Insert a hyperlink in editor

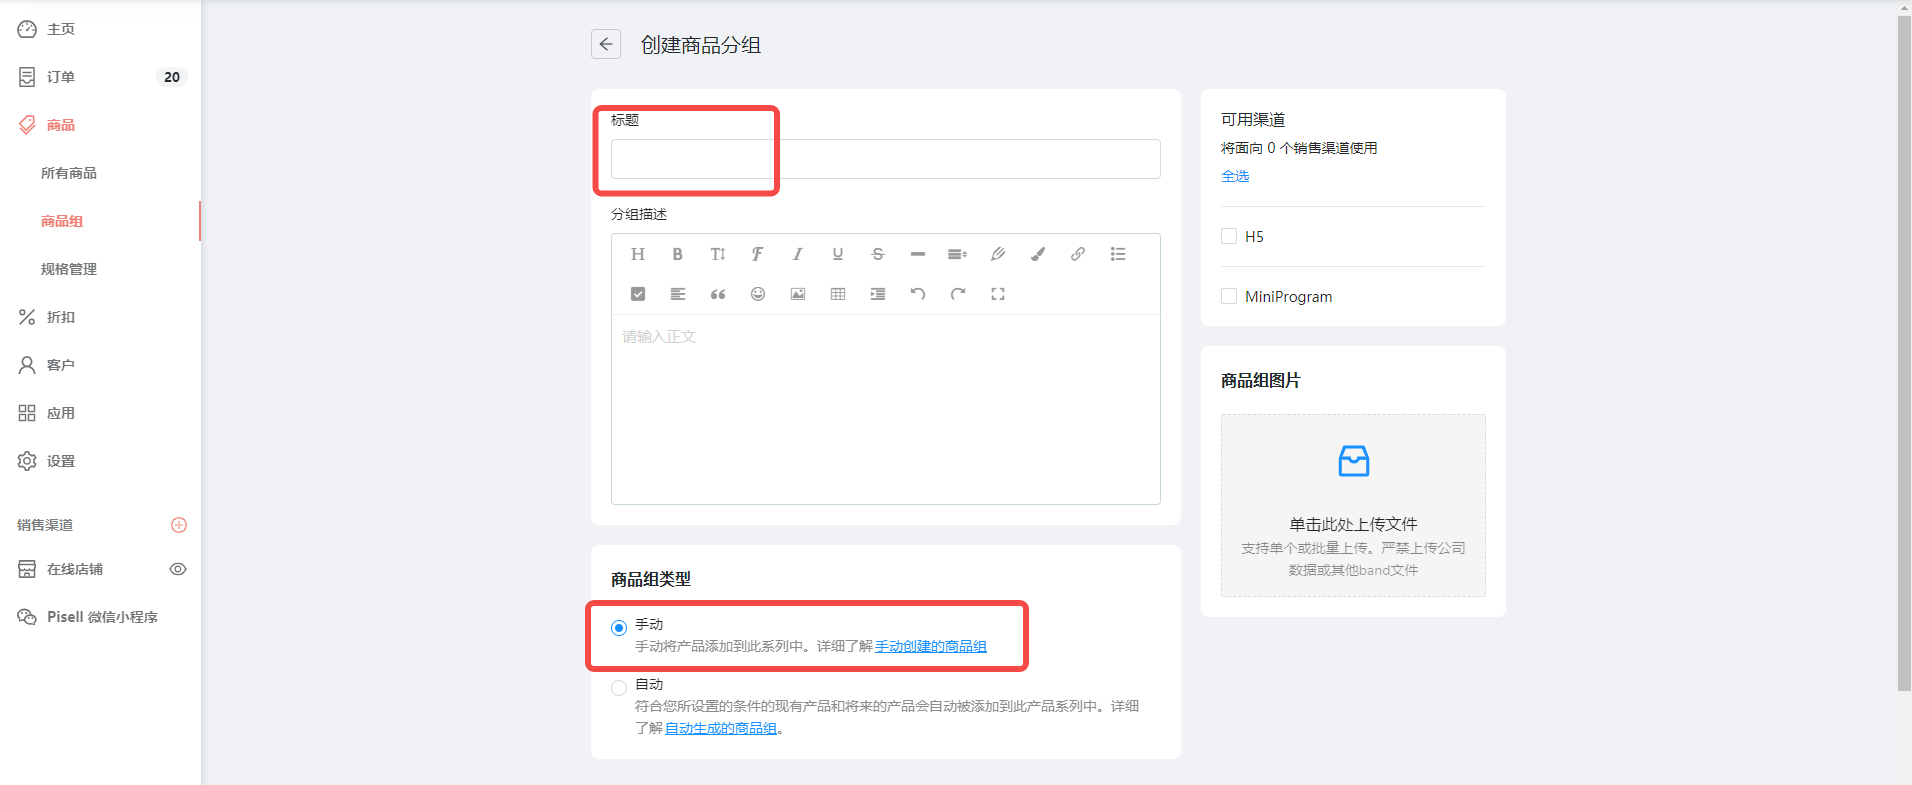tap(1078, 254)
